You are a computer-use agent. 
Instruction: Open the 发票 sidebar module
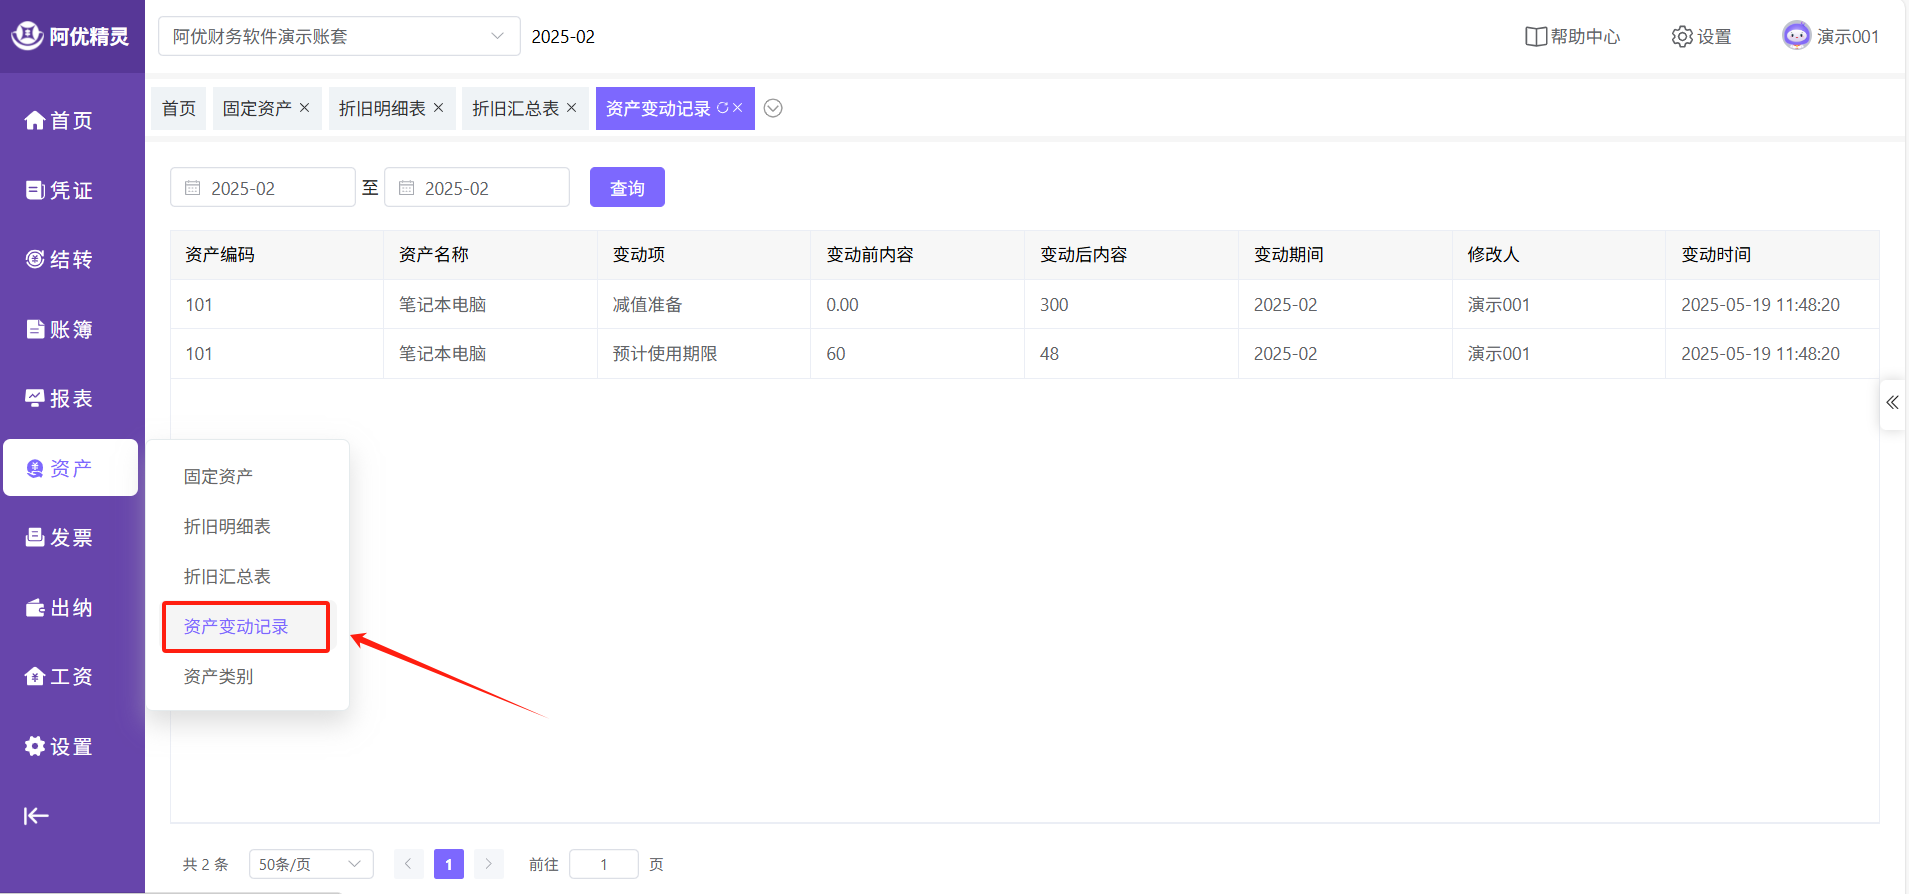[x=59, y=538]
